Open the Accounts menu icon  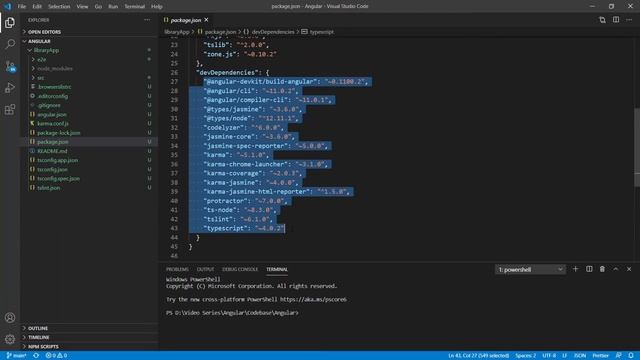[10, 318]
